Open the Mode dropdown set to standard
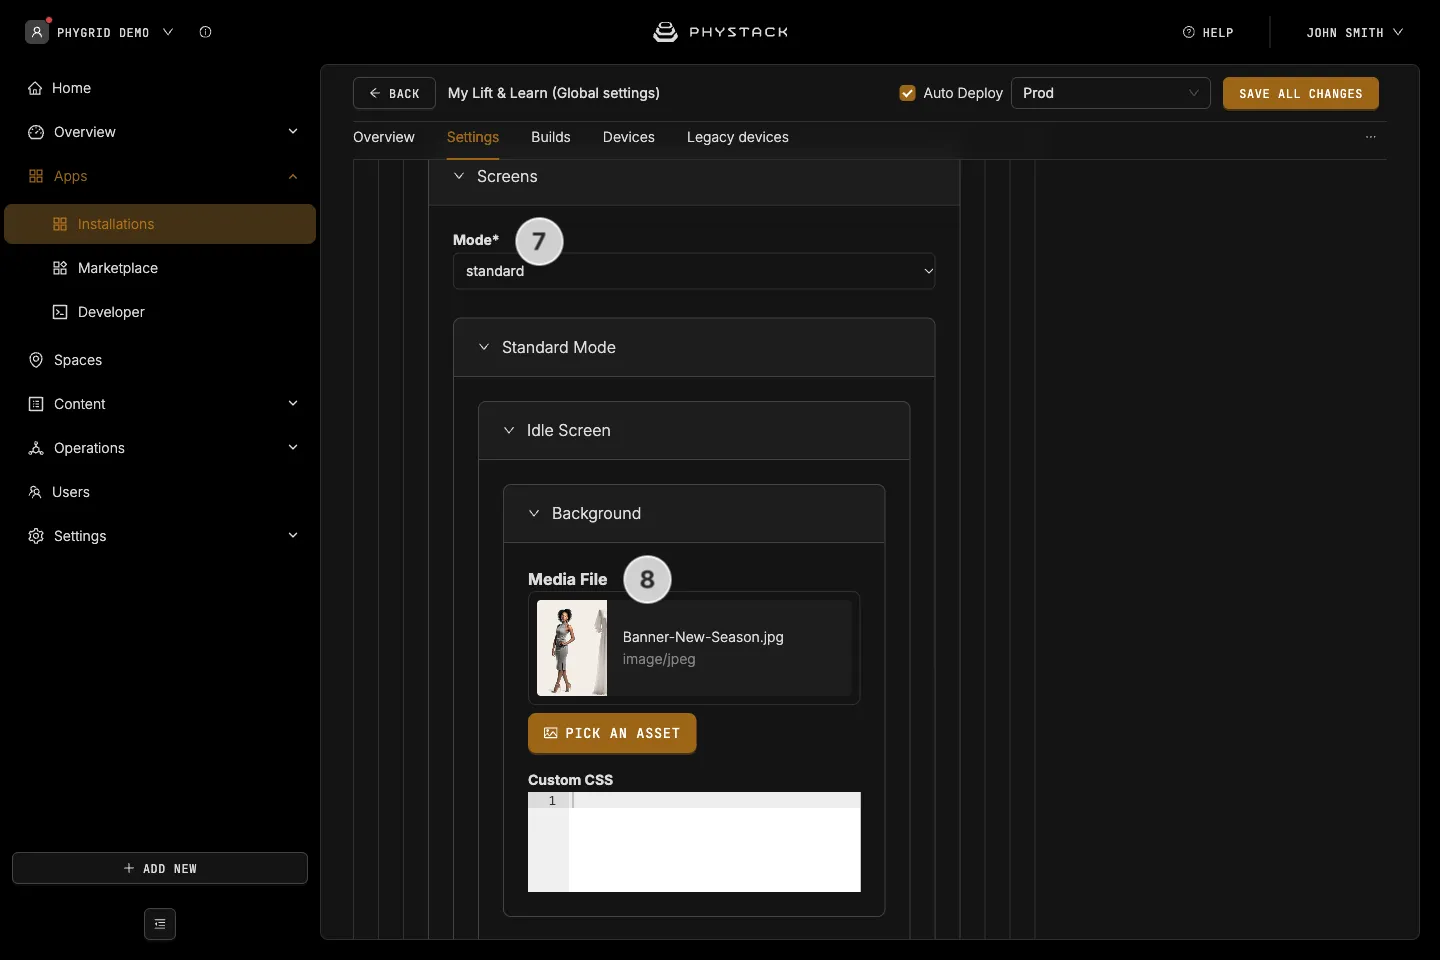The width and height of the screenshot is (1440, 960). pyautogui.click(x=694, y=271)
